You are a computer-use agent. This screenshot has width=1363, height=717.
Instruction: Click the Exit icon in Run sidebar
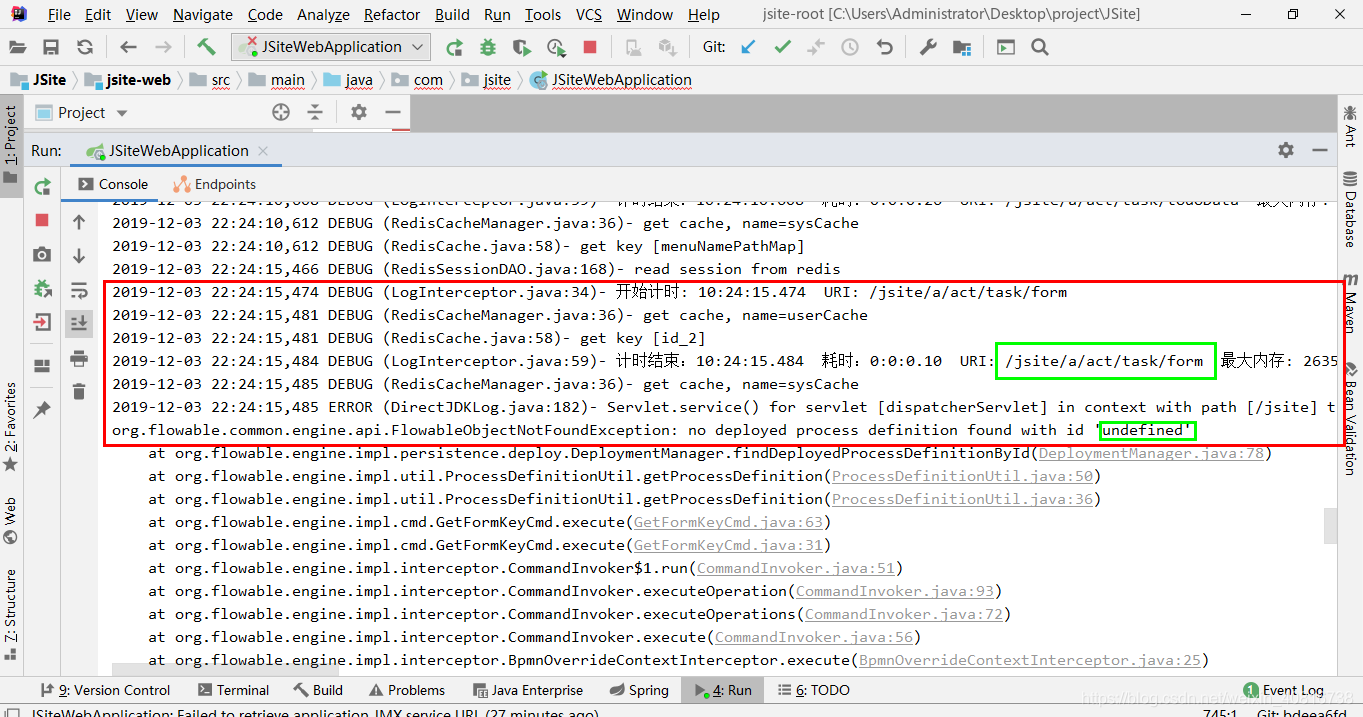point(42,322)
